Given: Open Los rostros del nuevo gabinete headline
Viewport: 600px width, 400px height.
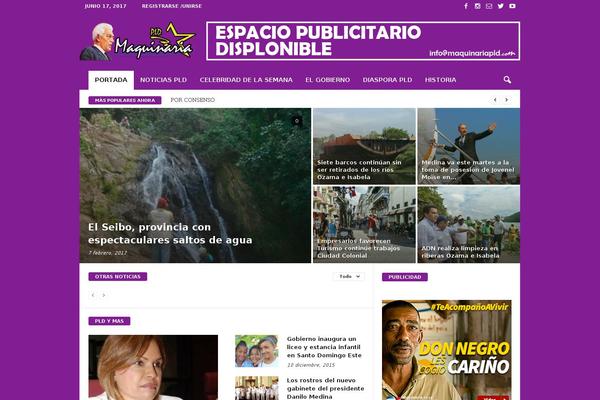Looking at the screenshot, I should coord(325,389).
